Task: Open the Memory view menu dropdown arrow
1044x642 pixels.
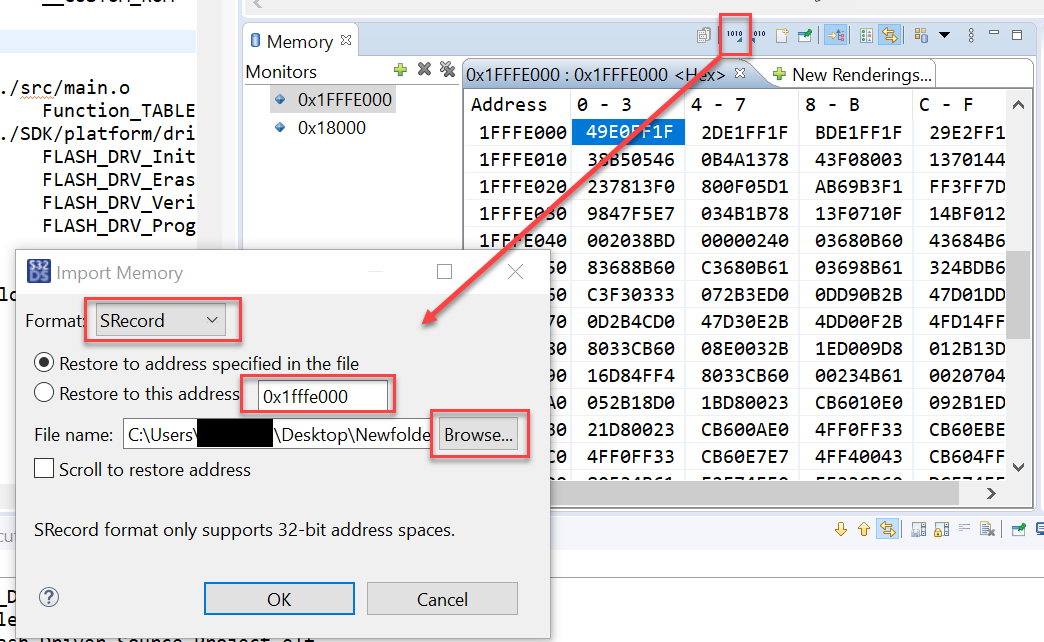Action: pyautogui.click(x=943, y=35)
